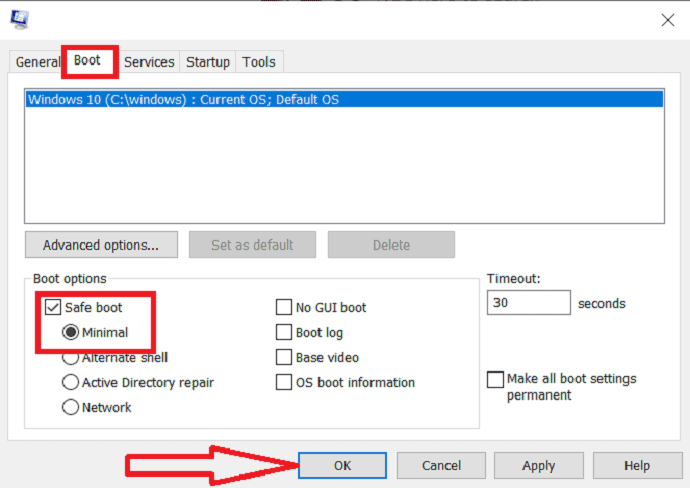Switch to the Services tab
The image size is (690, 488).
[x=149, y=62]
